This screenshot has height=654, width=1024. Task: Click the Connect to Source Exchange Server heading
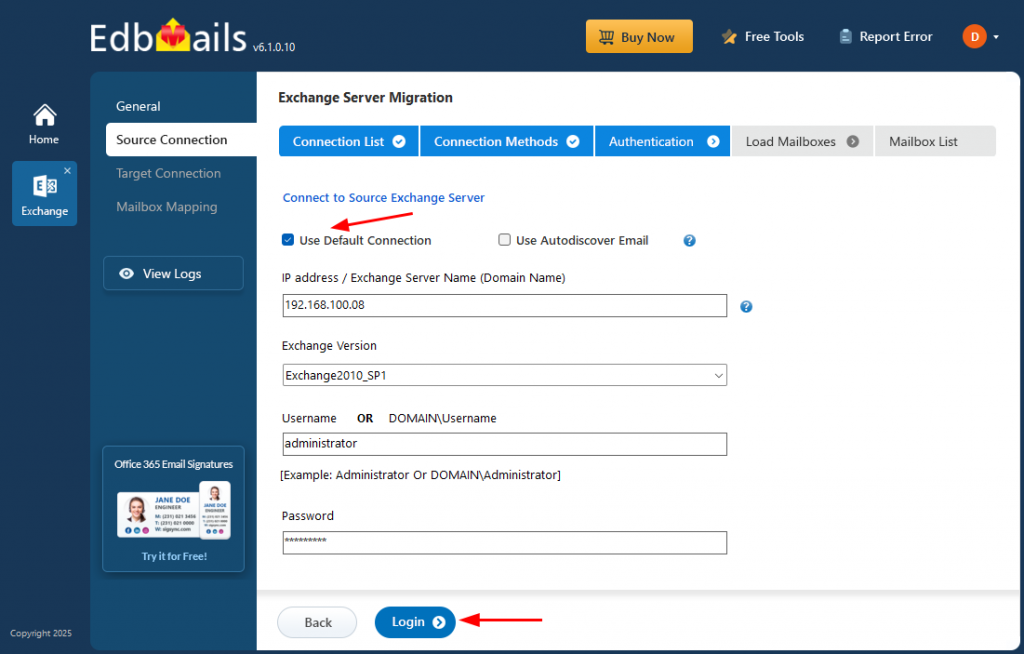point(383,197)
